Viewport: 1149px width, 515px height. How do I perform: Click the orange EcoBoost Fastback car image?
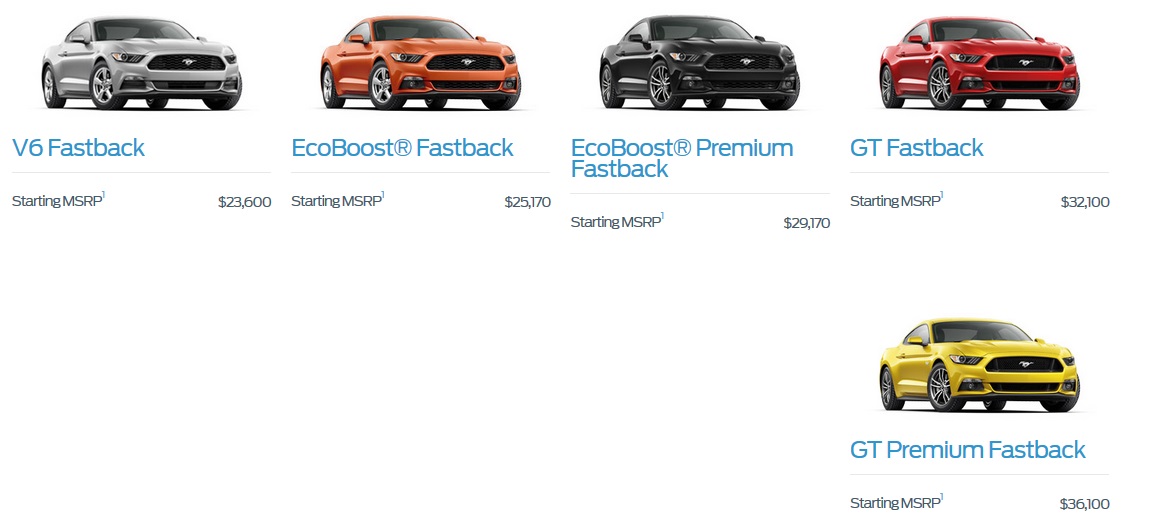(420, 63)
